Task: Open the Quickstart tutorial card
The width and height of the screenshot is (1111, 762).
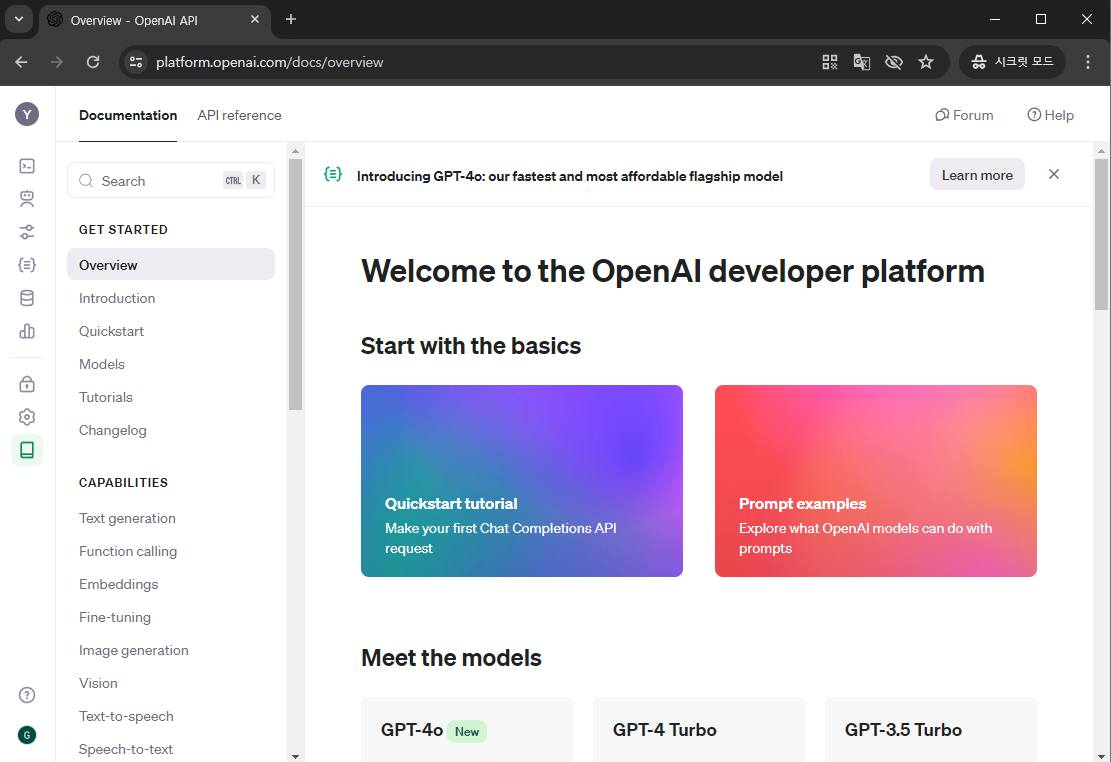Action: [521, 481]
